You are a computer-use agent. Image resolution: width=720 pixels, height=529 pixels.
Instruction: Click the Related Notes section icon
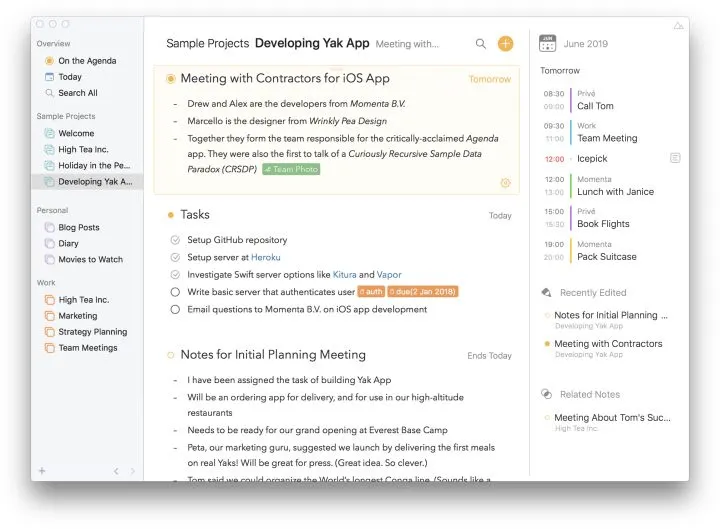(546, 394)
